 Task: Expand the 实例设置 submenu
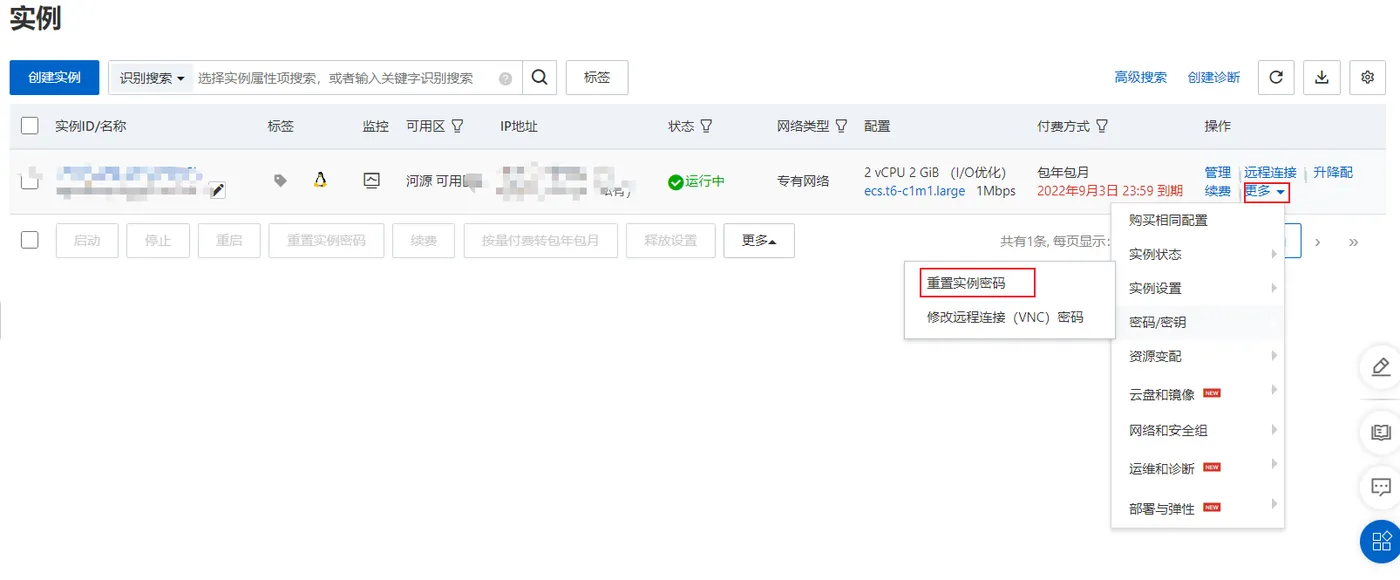(1198, 288)
